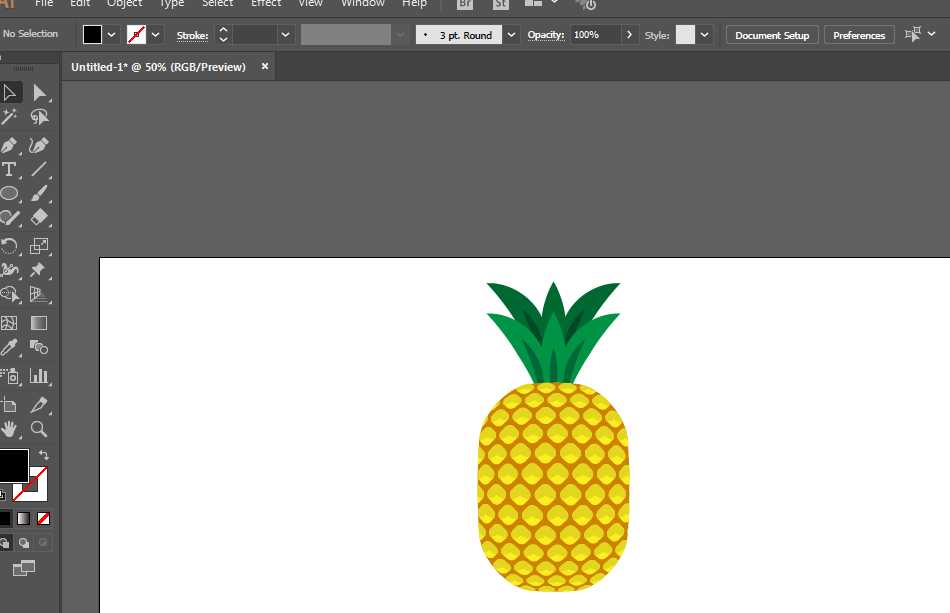Expand the stroke weight dropdown

pyautogui.click(x=285, y=35)
